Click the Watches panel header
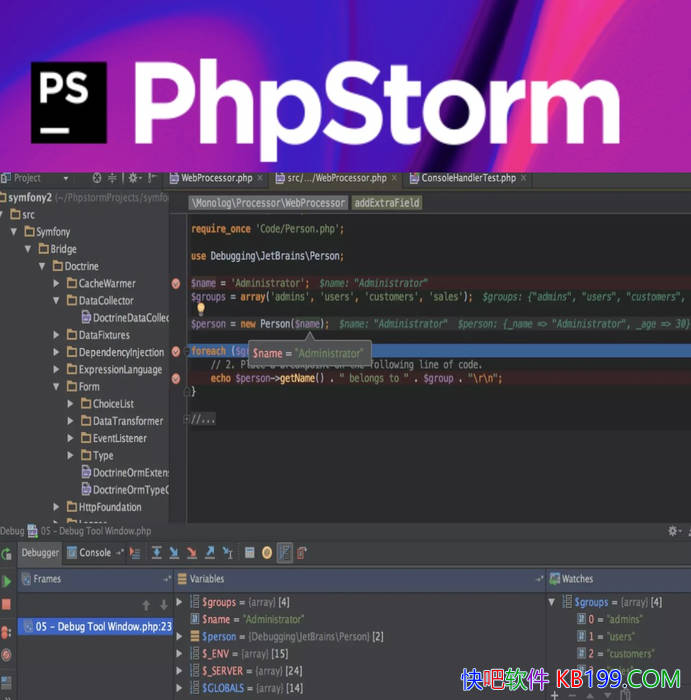This screenshot has height=700, width=691. (619, 579)
